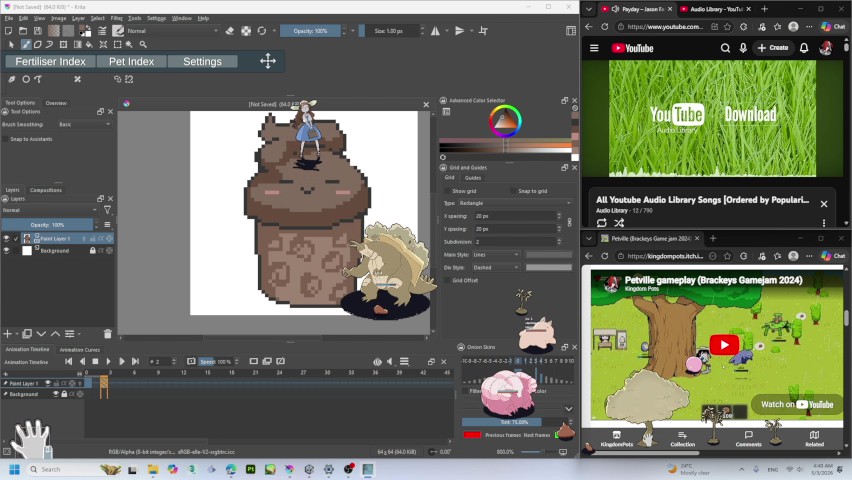Open Main Style Lines dropdown
This screenshot has width=852, height=480.
point(496,254)
